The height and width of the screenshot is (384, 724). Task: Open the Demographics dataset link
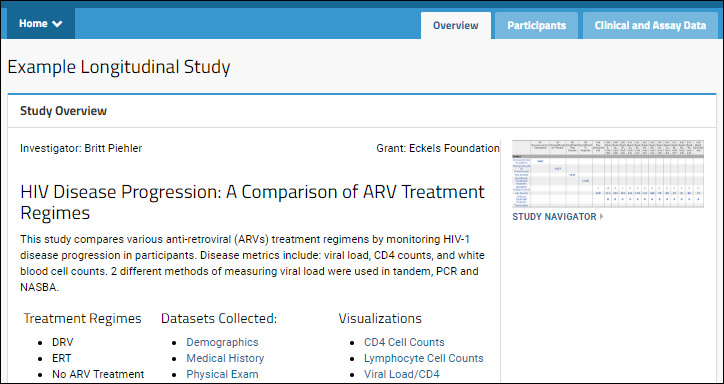(x=222, y=342)
